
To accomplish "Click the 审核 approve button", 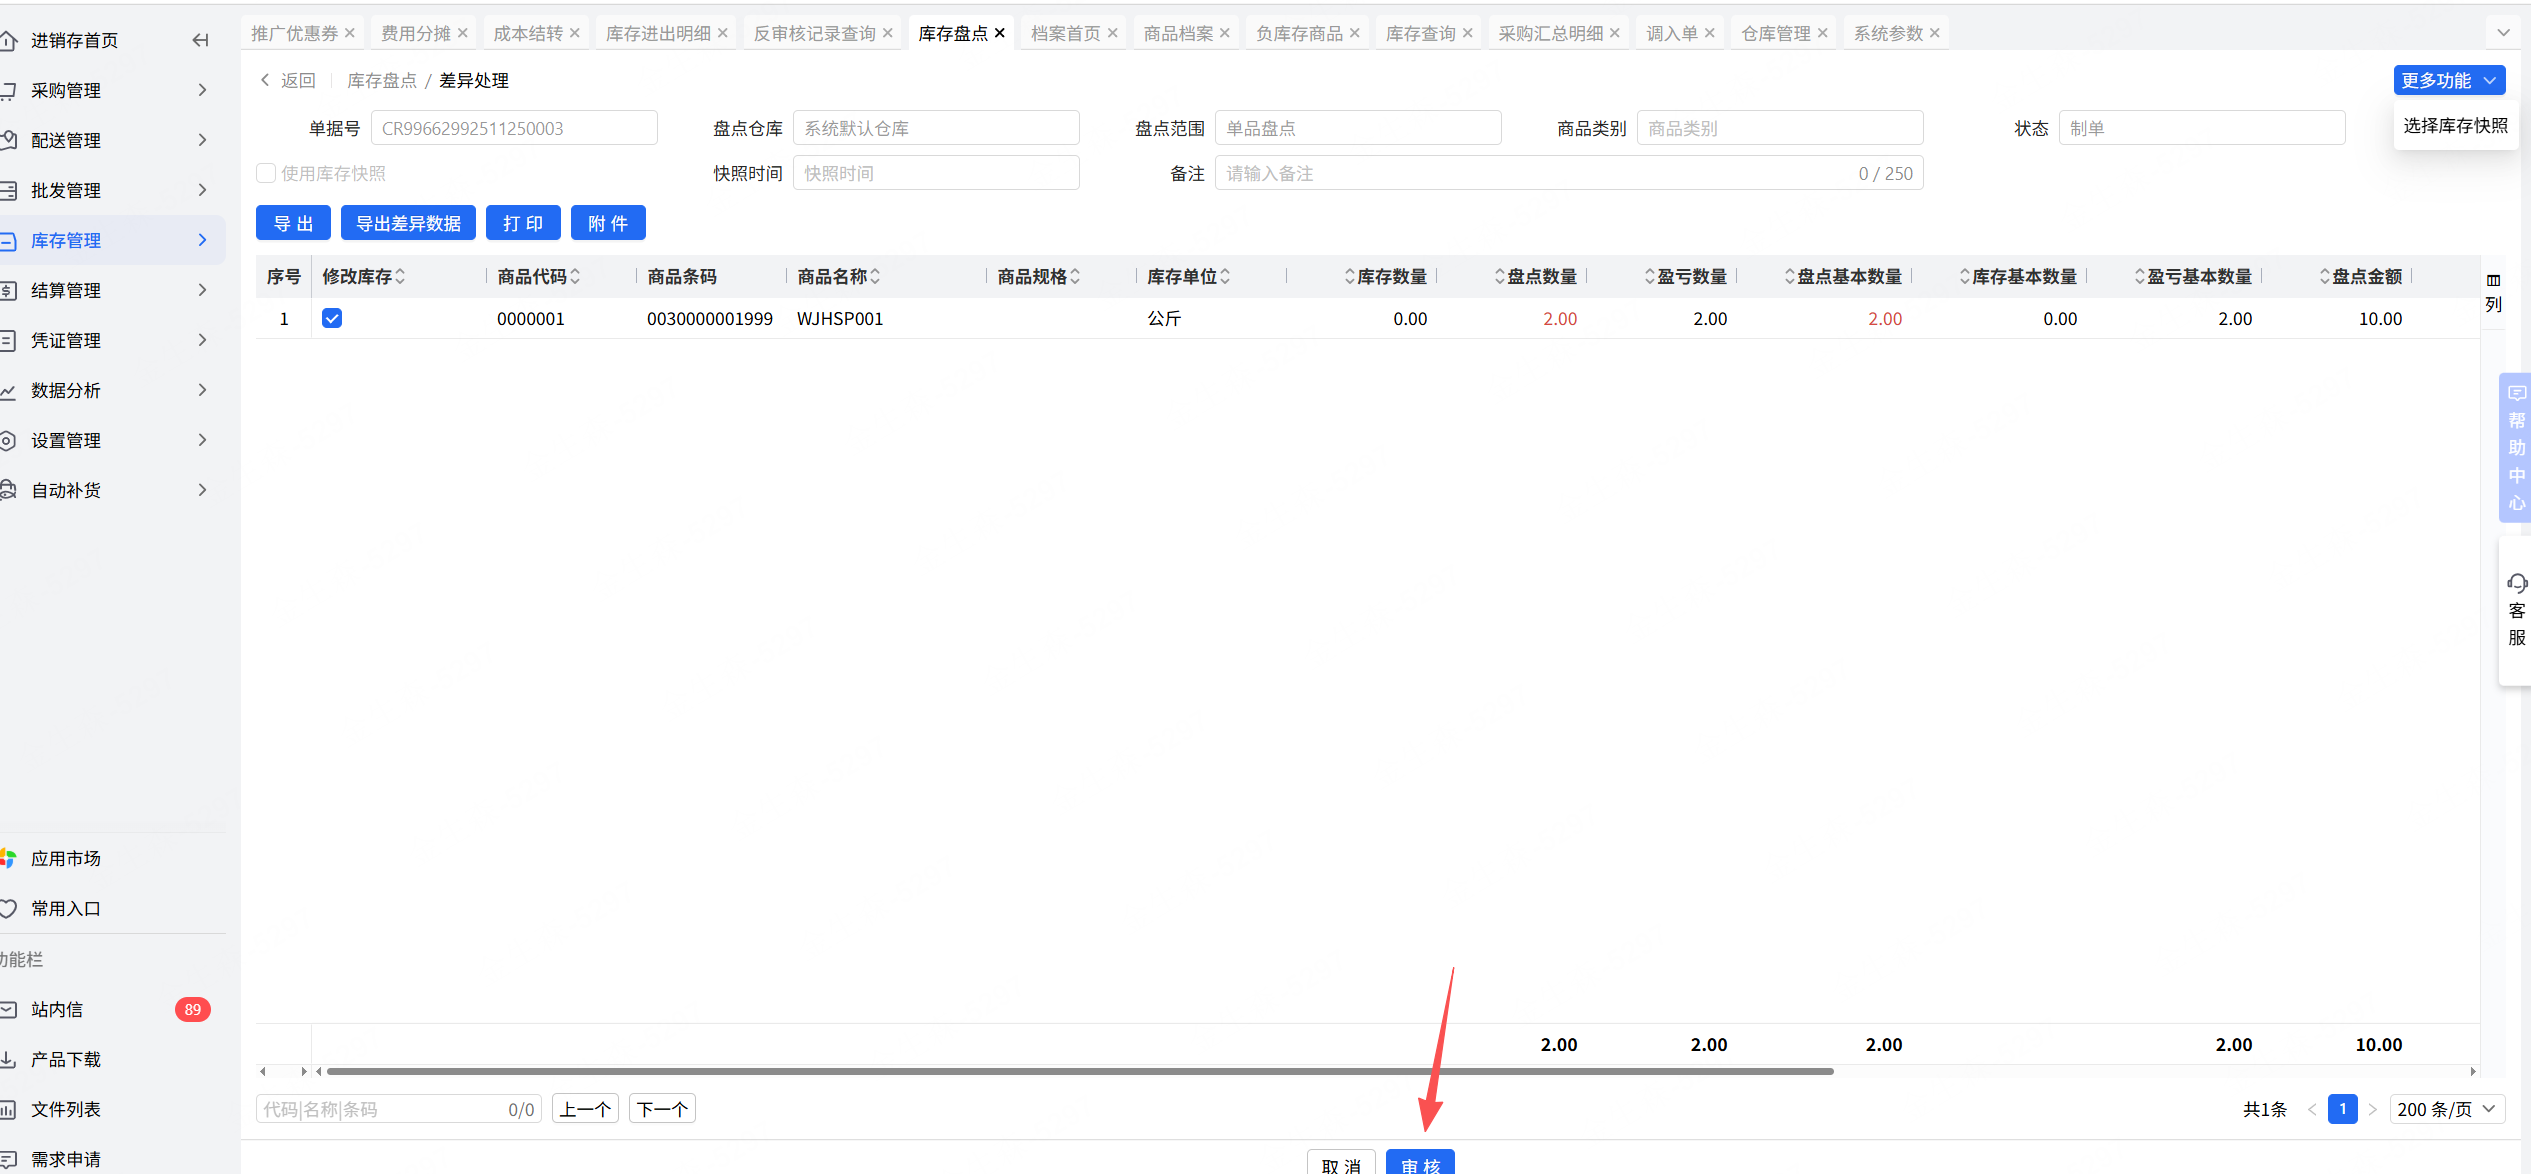I will click(1420, 1164).
